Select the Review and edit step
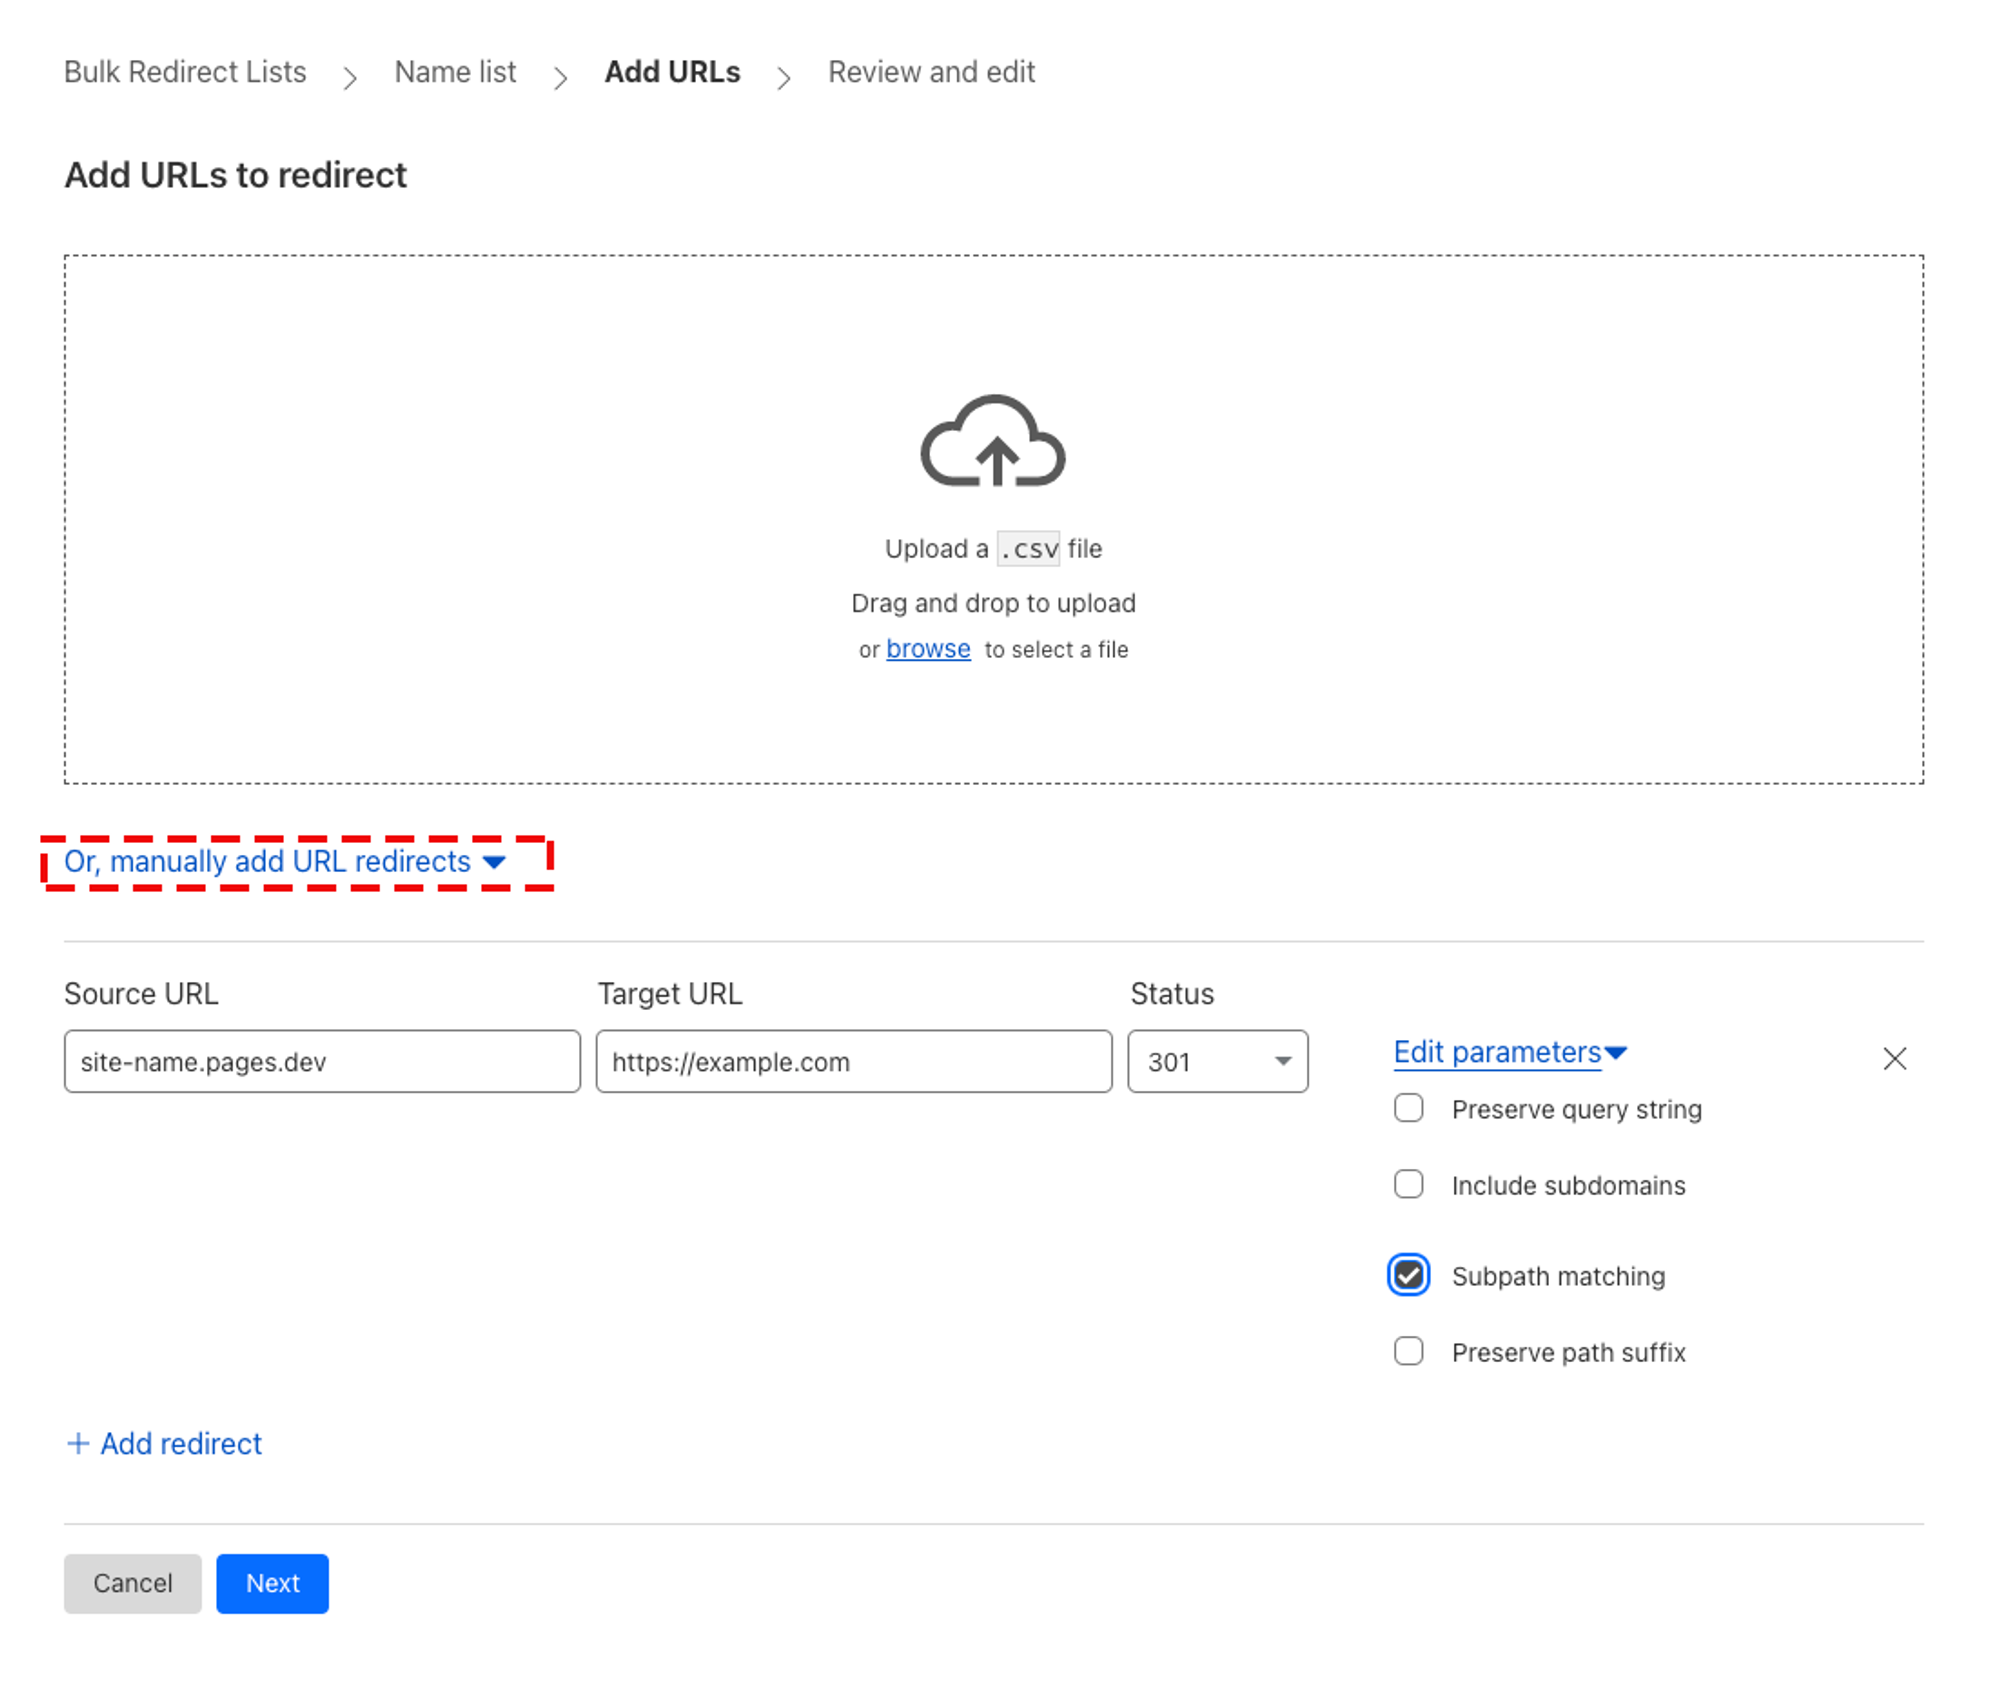The image size is (2000, 1697). [931, 71]
